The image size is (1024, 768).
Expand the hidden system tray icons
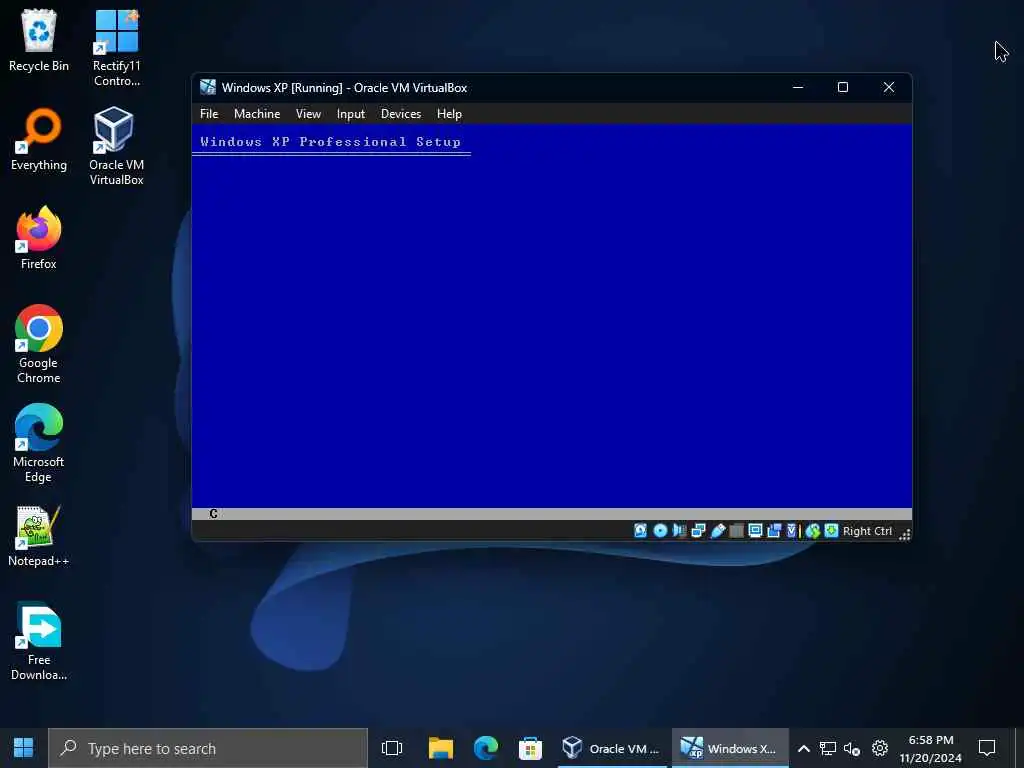pos(804,748)
